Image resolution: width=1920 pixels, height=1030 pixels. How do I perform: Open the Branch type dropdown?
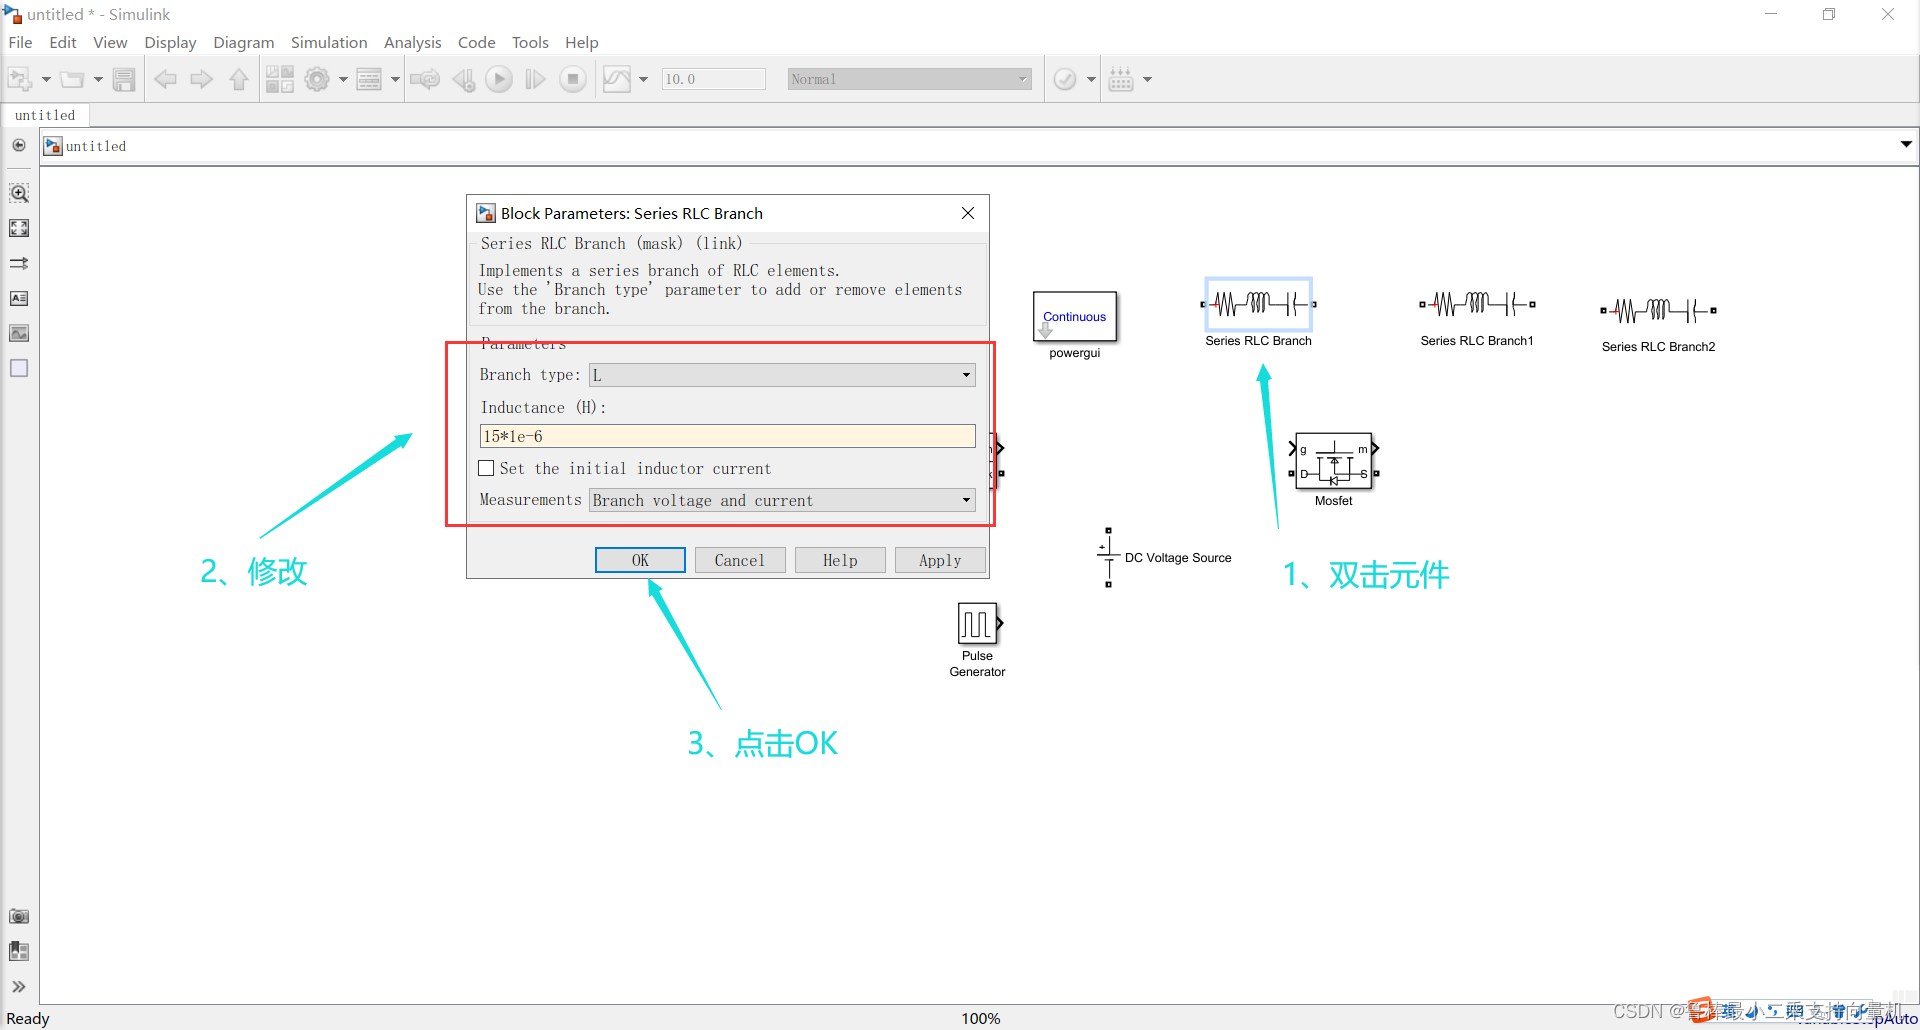782,375
